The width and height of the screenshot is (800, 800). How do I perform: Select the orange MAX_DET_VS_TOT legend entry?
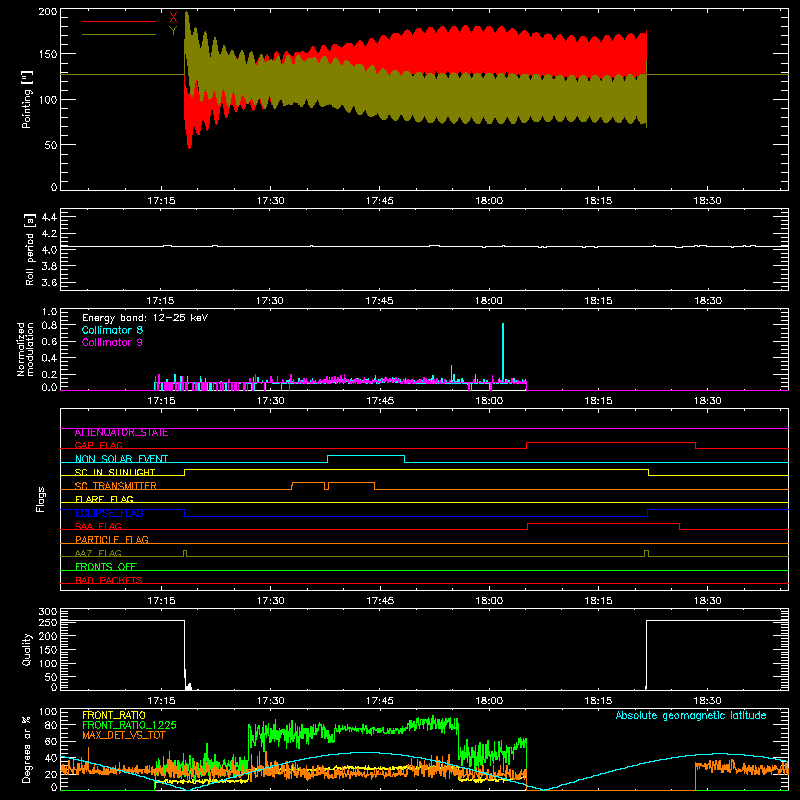(x=123, y=735)
